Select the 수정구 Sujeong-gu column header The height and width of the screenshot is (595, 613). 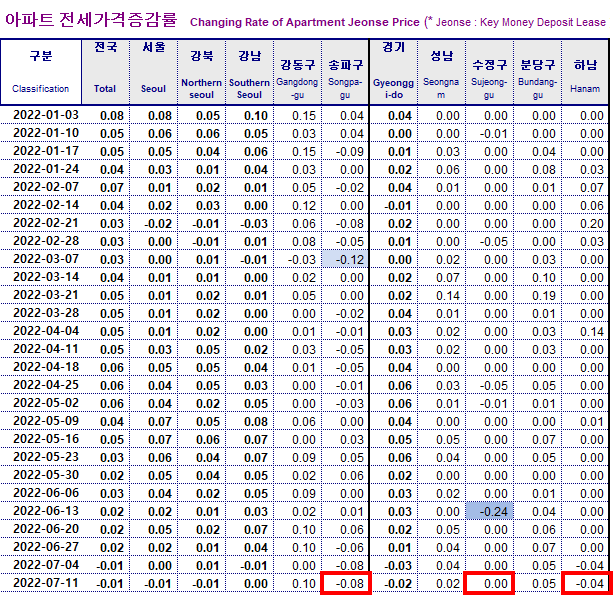tap(489, 72)
